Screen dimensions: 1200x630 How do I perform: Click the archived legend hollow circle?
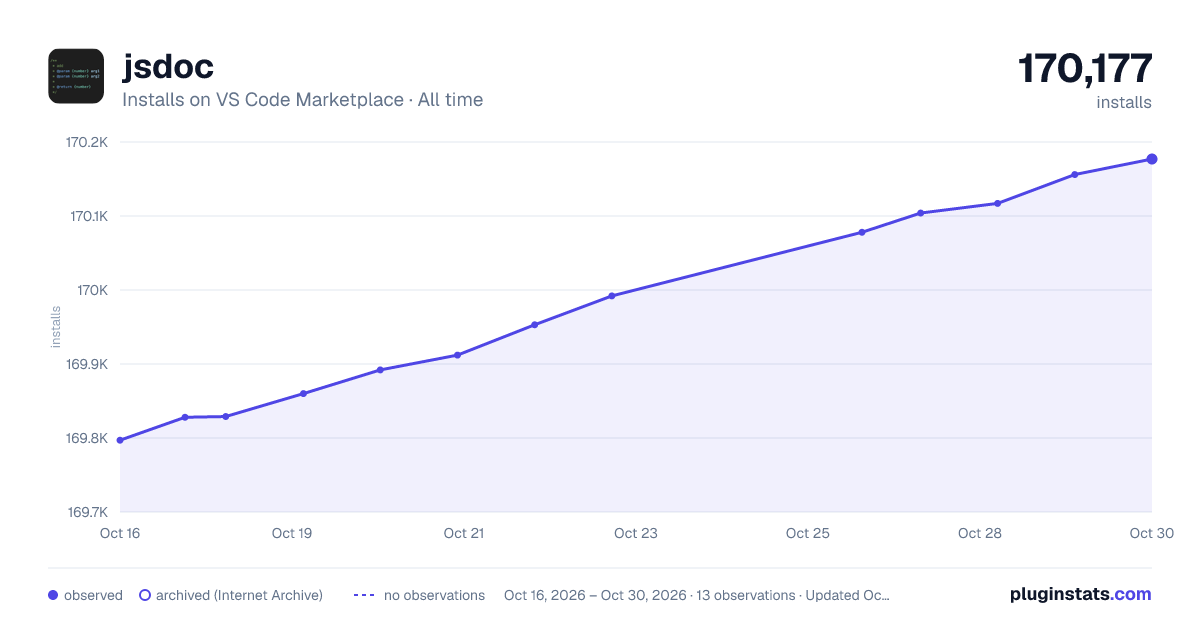coord(145,595)
